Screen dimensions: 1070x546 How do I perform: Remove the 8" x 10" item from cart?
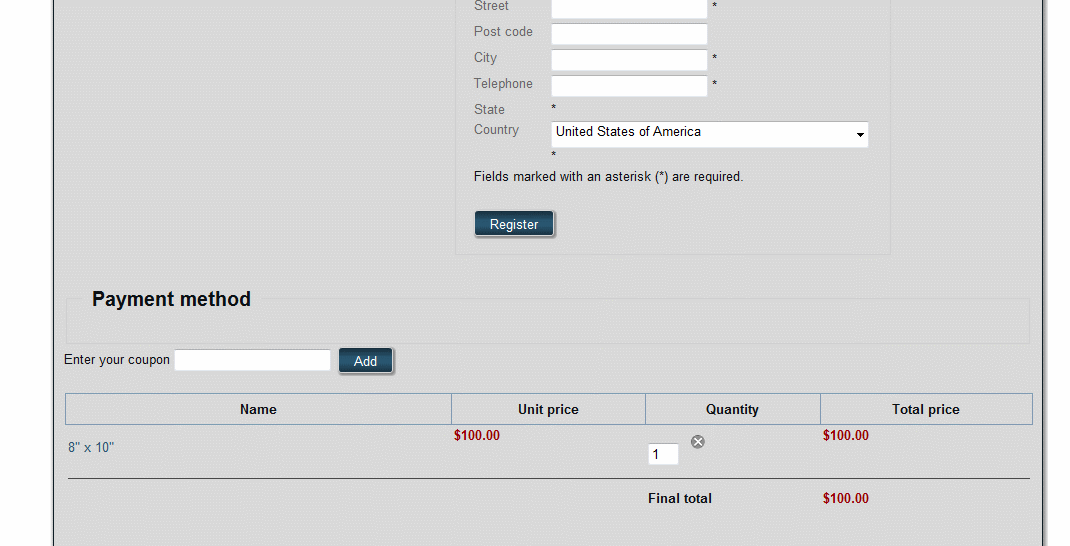click(x=698, y=442)
